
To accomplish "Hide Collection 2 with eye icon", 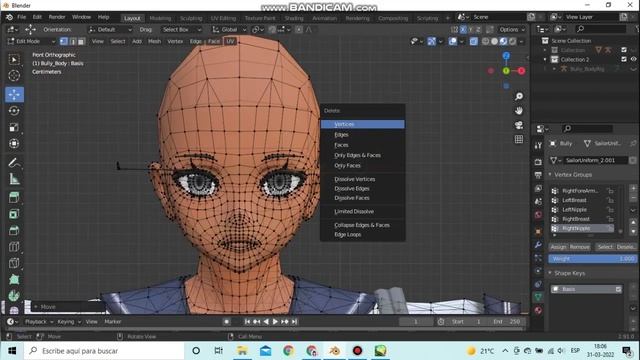I will 633,59.
